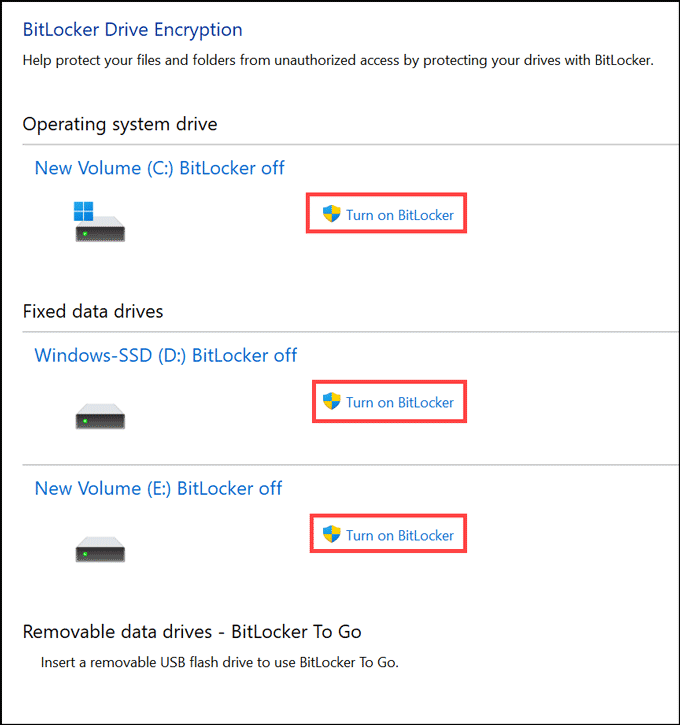Click the shield icon for the C: drive
The width and height of the screenshot is (680, 725).
click(332, 214)
